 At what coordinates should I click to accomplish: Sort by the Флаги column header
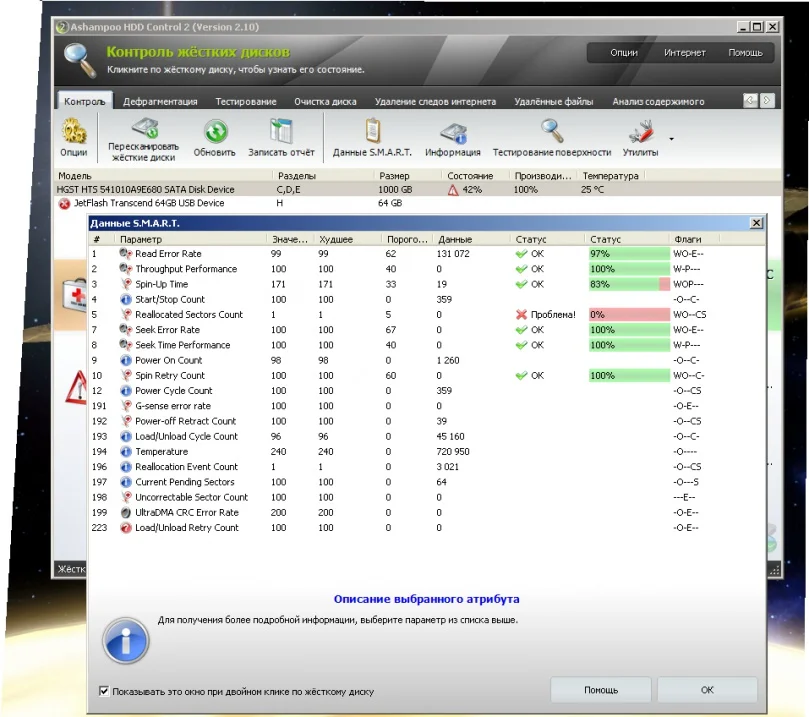[x=695, y=239]
